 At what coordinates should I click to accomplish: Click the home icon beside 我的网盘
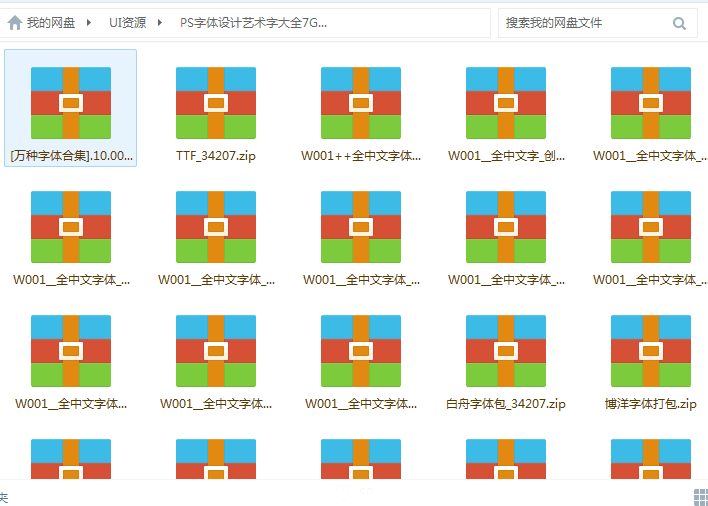point(17,22)
